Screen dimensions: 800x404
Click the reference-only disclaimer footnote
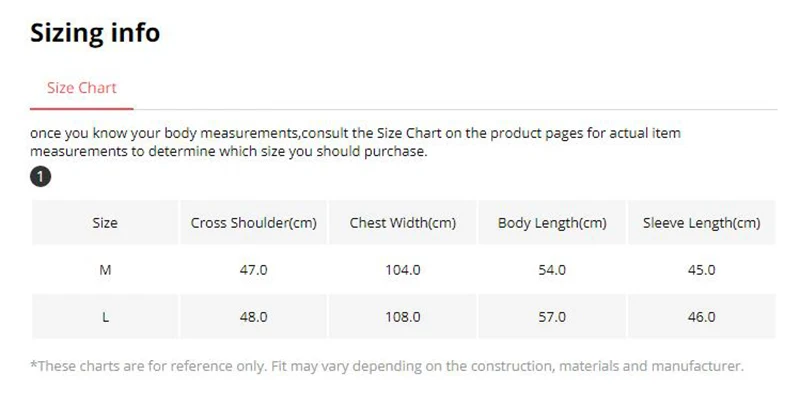tap(387, 367)
